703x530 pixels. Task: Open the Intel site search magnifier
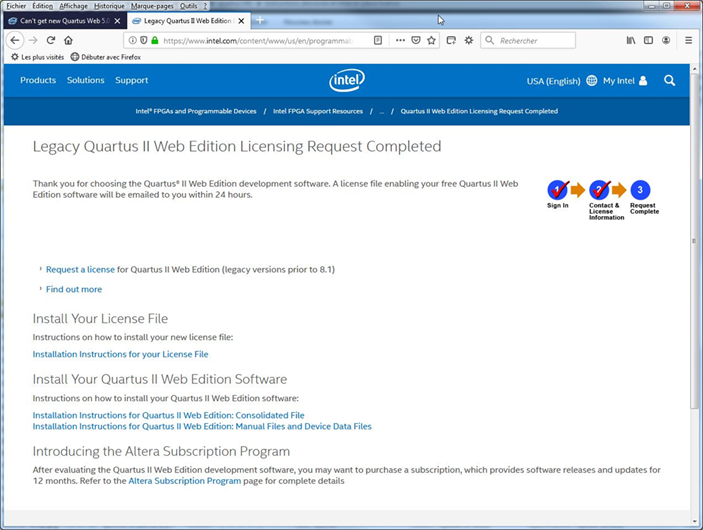(x=669, y=81)
